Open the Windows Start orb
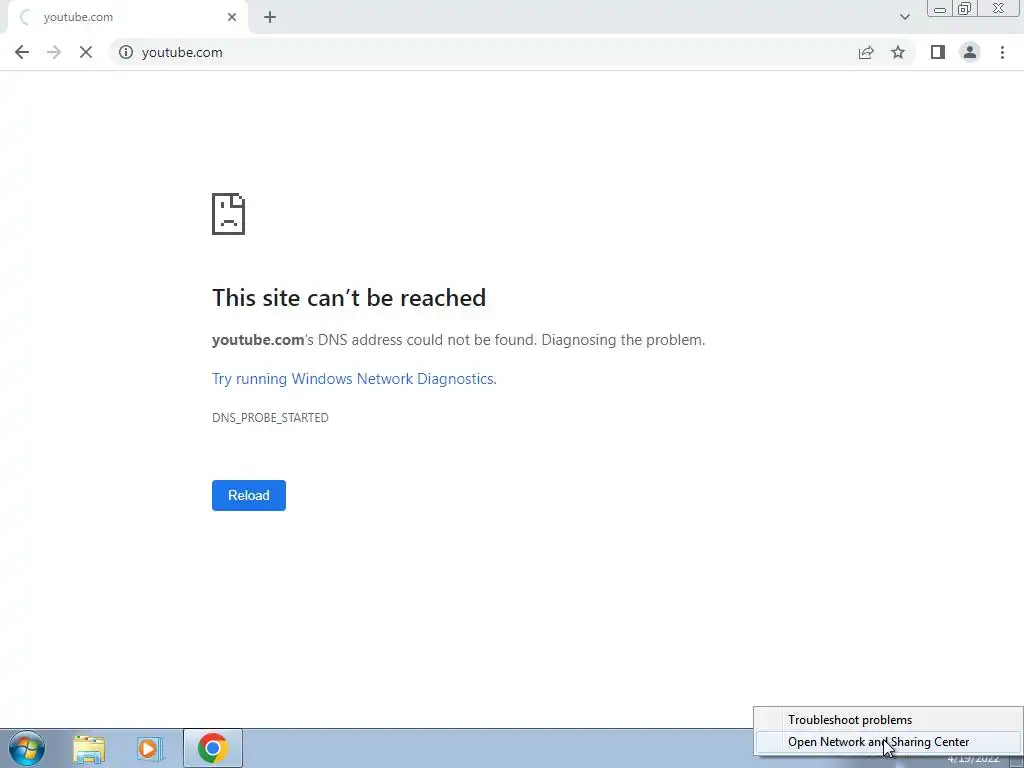The image size is (1024, 768). point(27,748)
